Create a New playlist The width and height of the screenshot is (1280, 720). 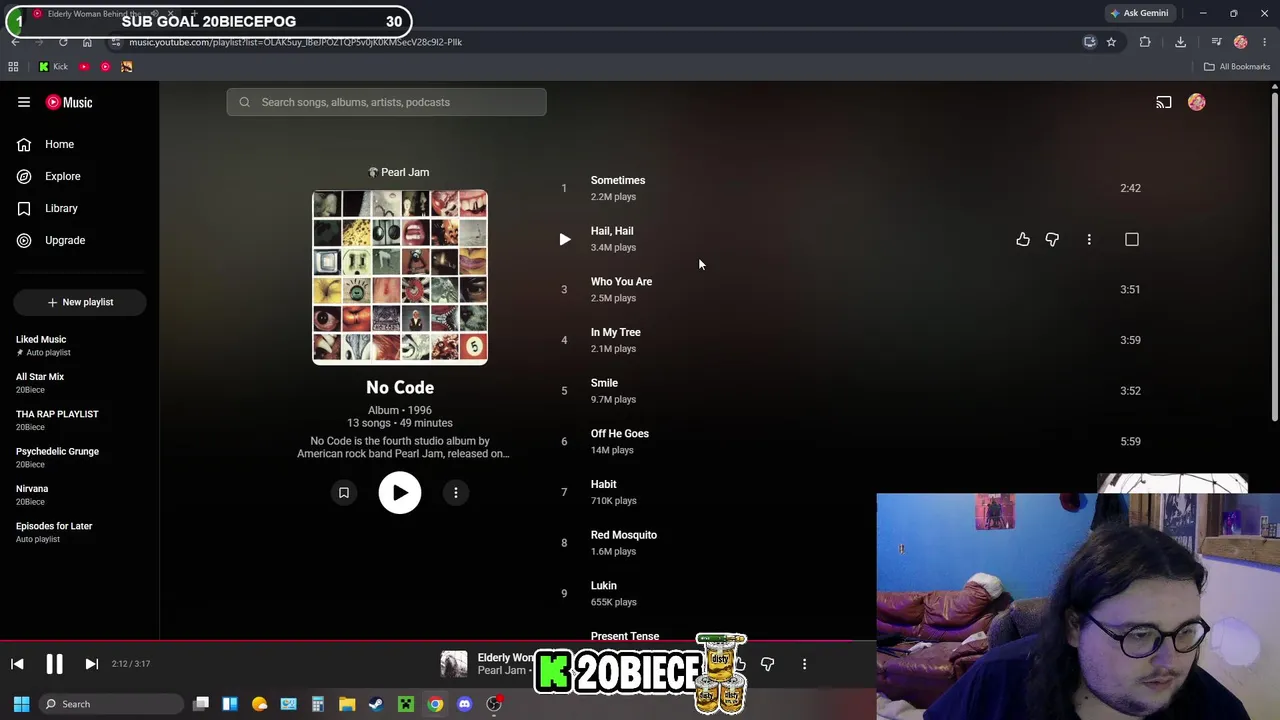80,302
